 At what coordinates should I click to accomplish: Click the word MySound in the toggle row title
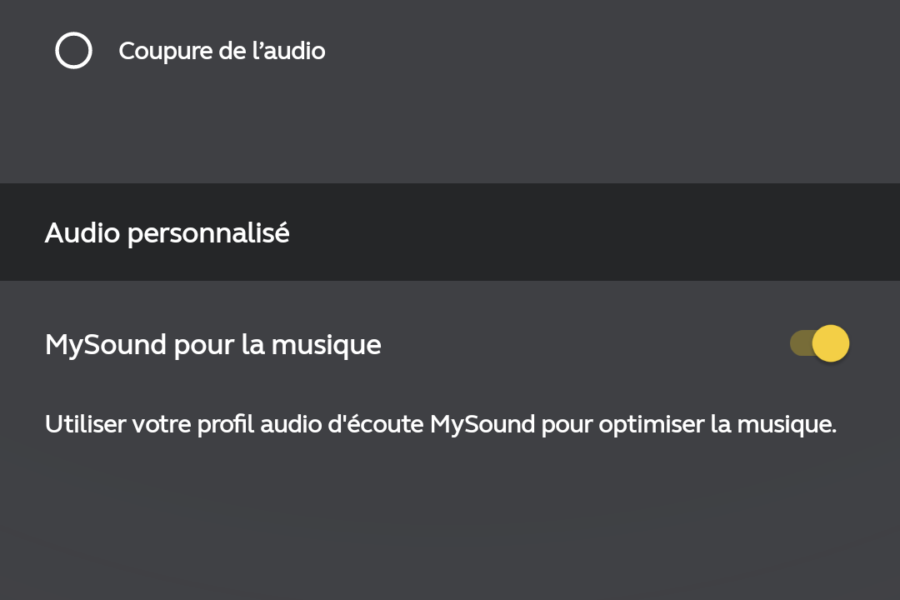point(106,346)
